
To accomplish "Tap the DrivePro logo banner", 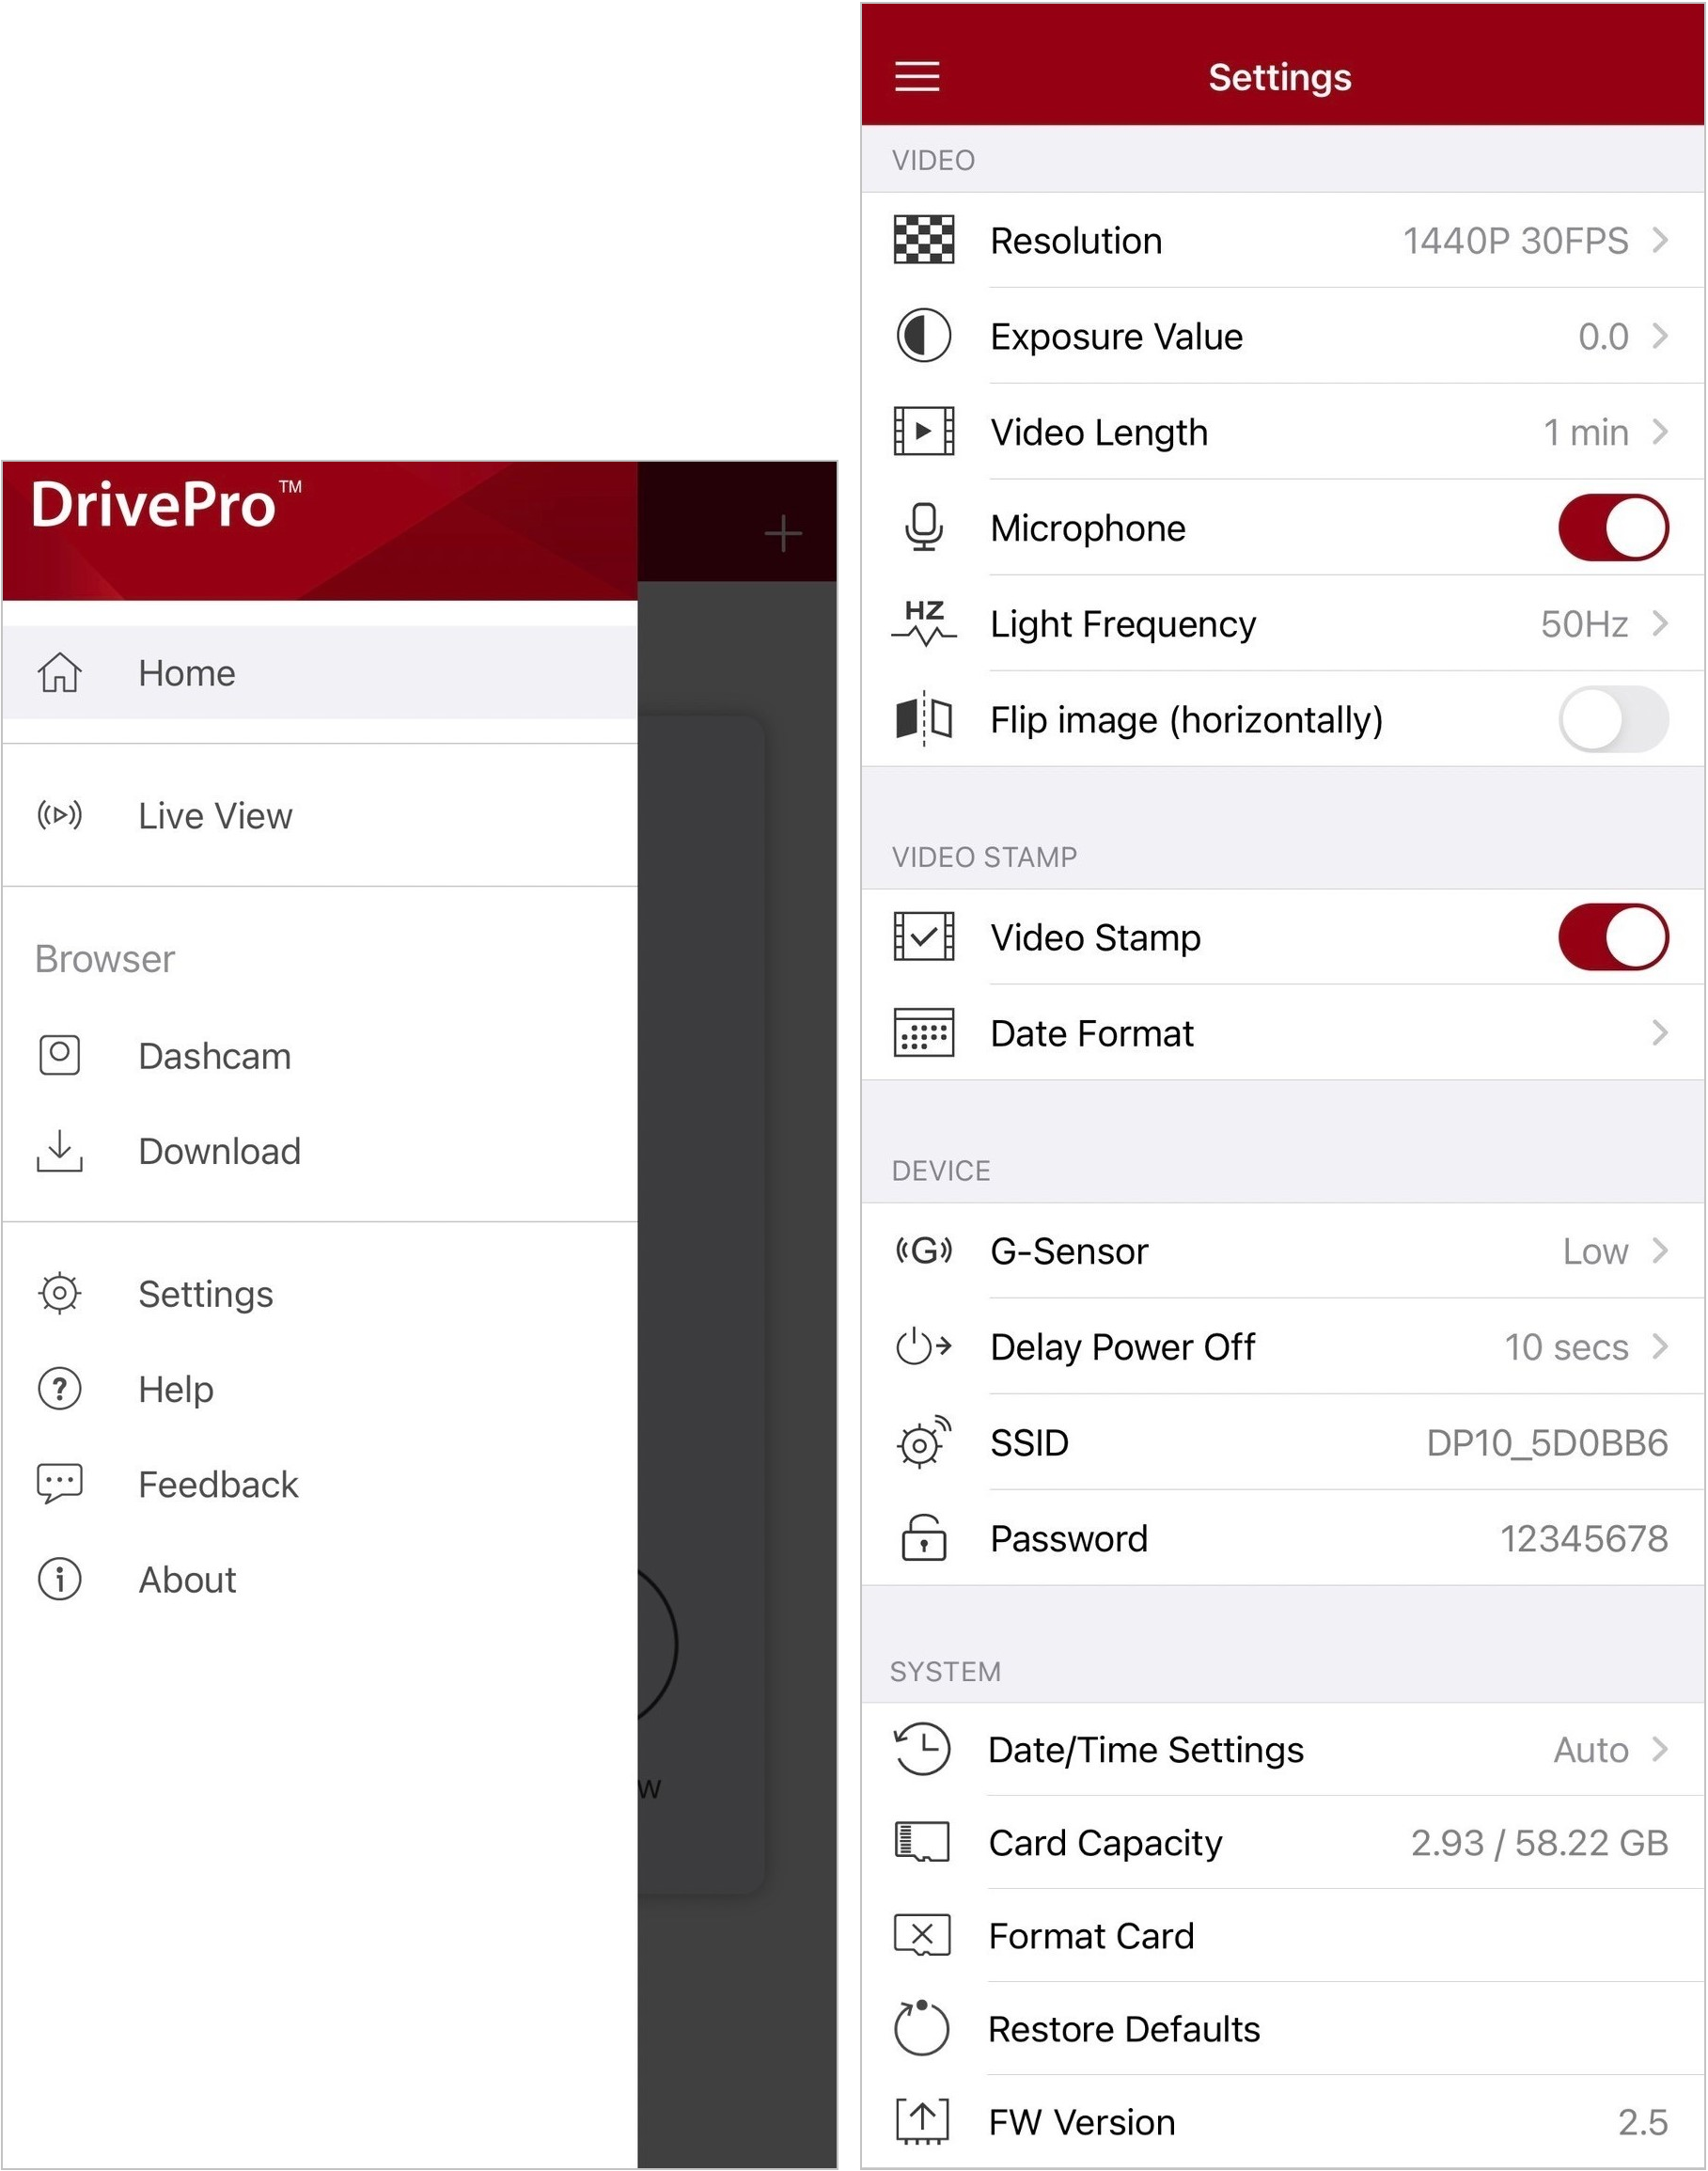I will point(320,531).
